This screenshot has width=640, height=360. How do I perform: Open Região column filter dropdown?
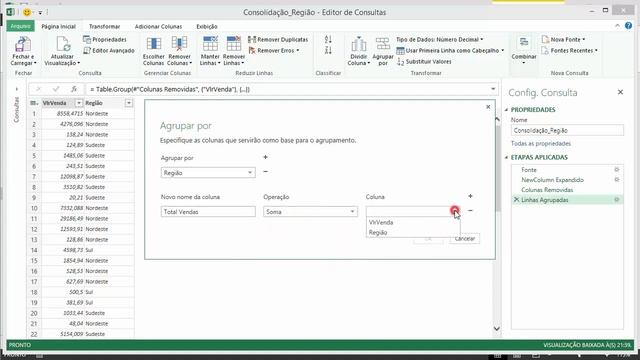(129, 103)
